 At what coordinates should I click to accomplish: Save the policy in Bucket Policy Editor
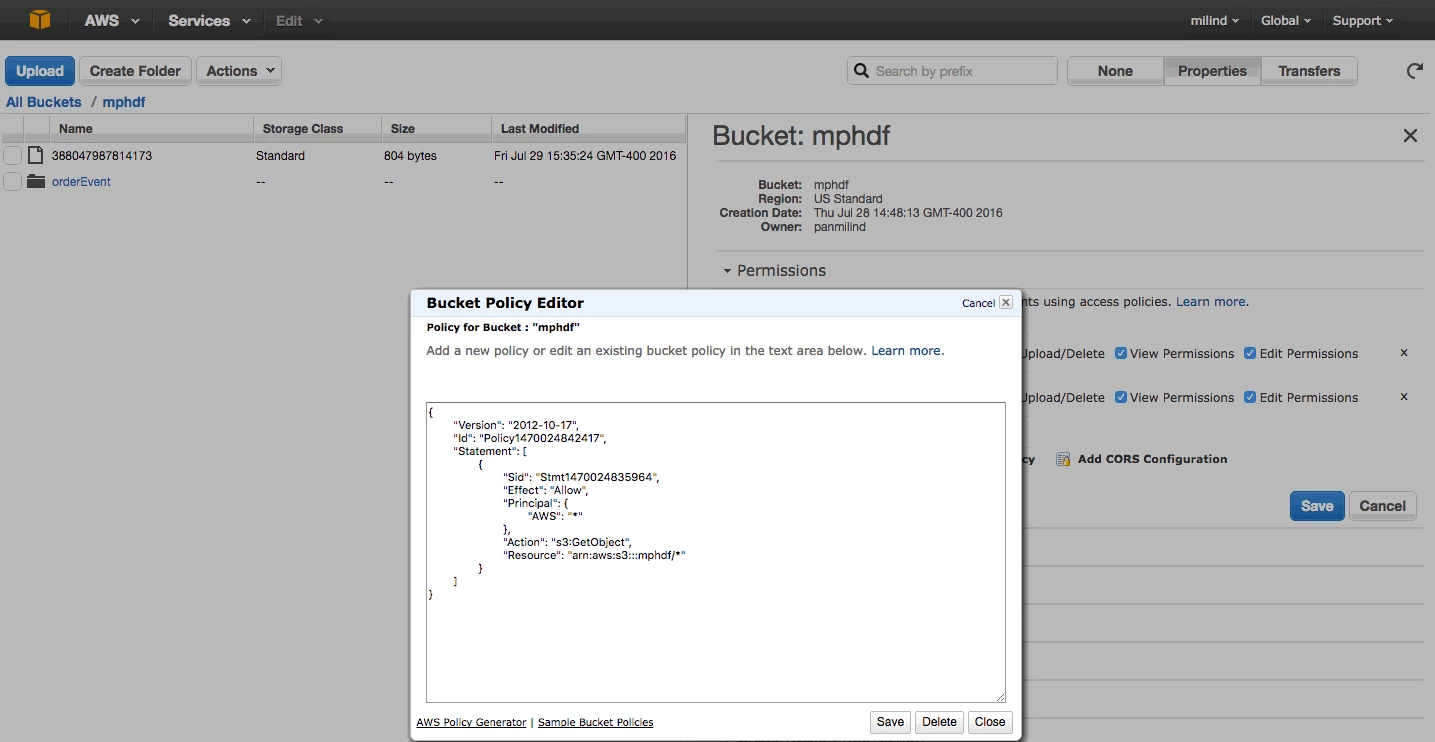[x=890, y=722]
